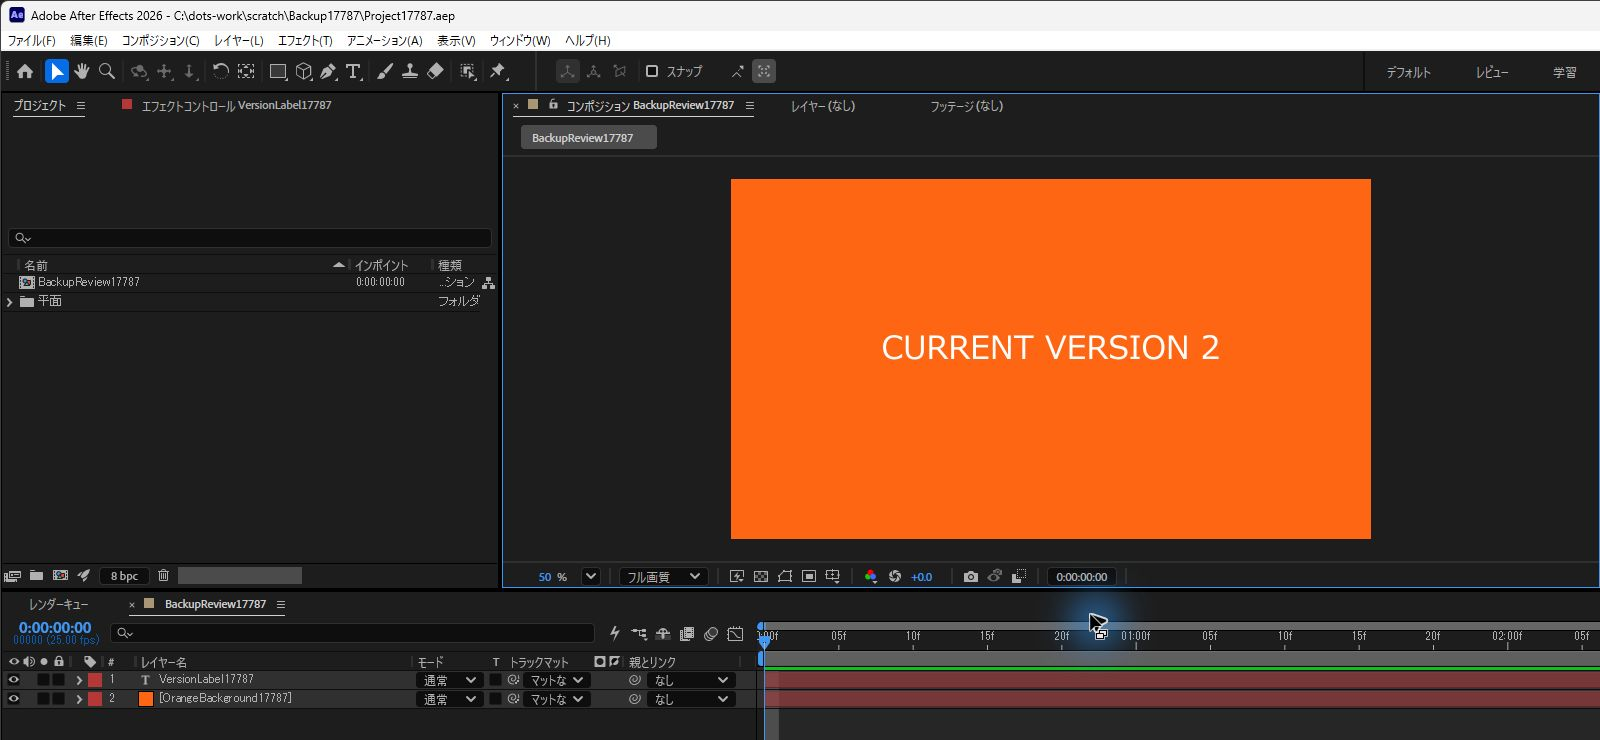The height and width of the screenshot is (740, 1600).
Task: Click the interpret footage icon in Project panel
Action: click(12, 575)
